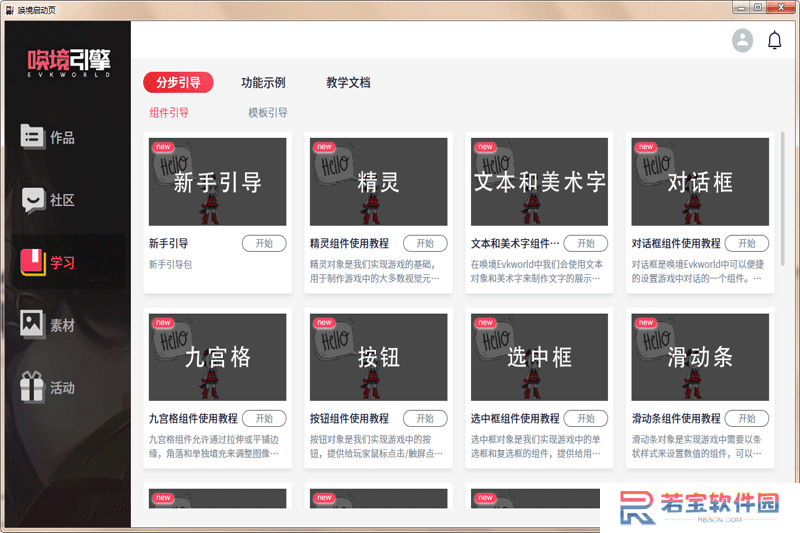
Task: Start the 对话框组件使用教程 tutorial
Action: coord(747,243)
